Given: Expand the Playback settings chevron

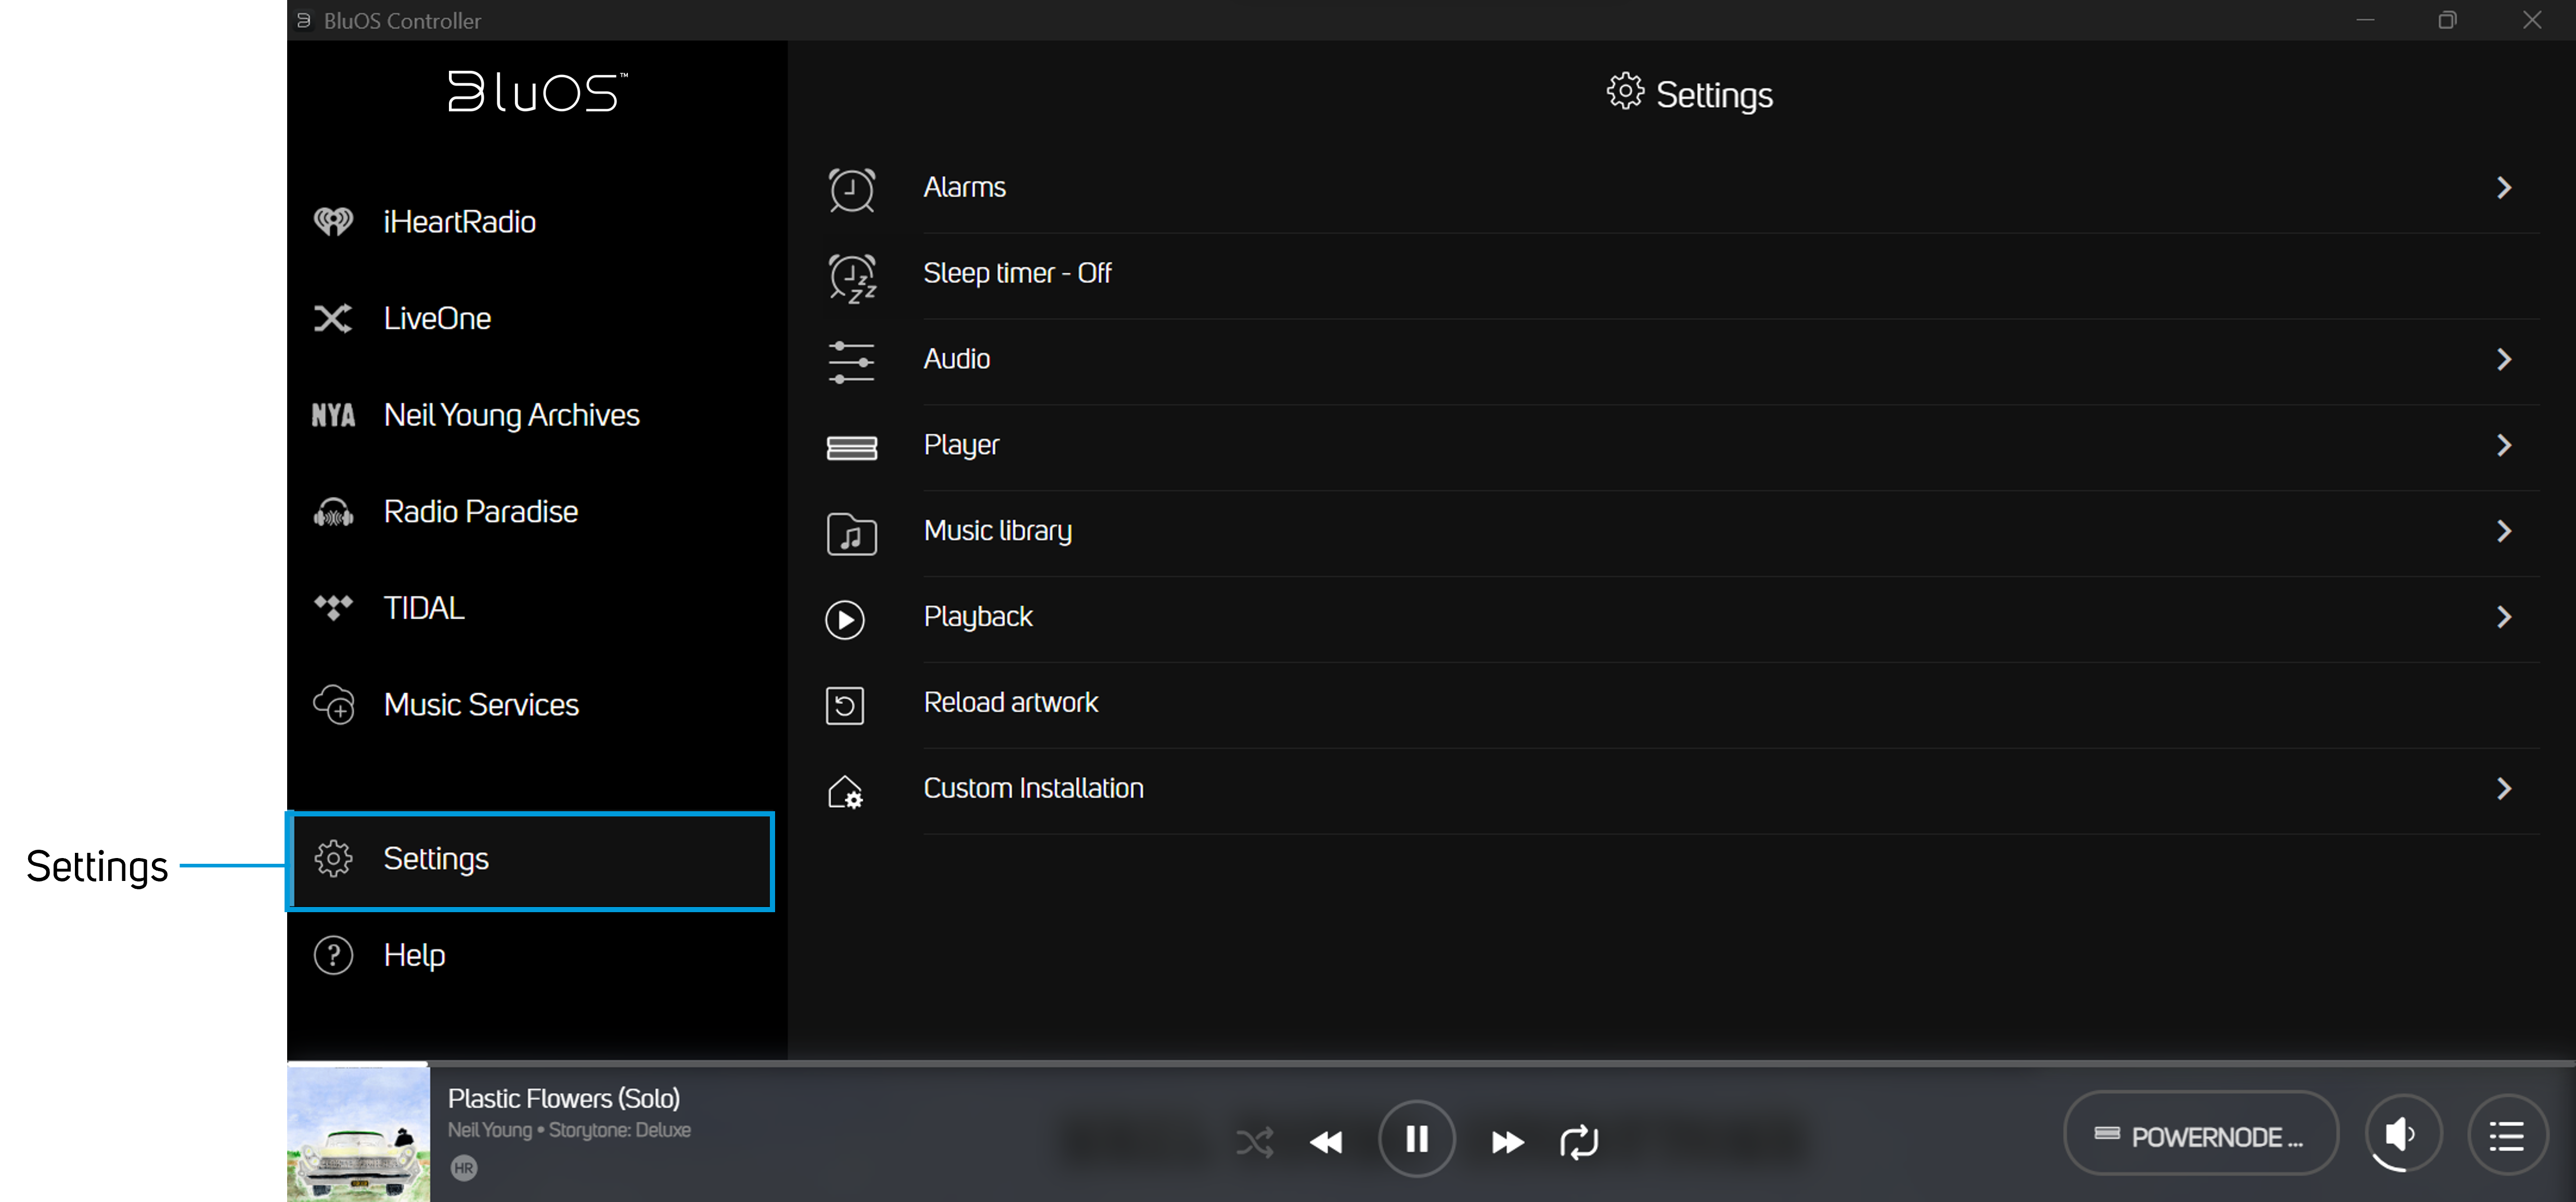Looking at the screenshot, I should click(x=2503, y=617).
